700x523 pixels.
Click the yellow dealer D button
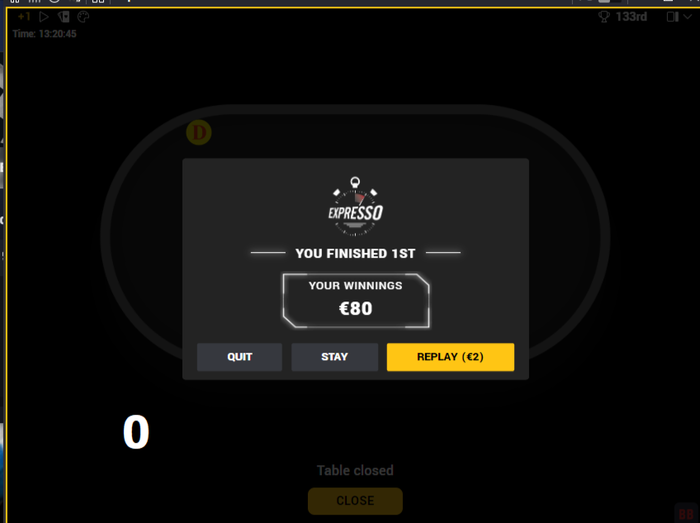tap(199, 132)
